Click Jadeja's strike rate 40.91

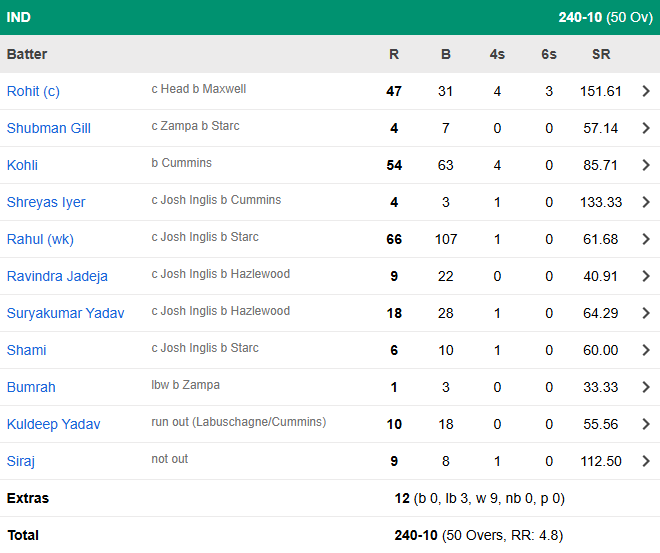[x=601, y=276]
